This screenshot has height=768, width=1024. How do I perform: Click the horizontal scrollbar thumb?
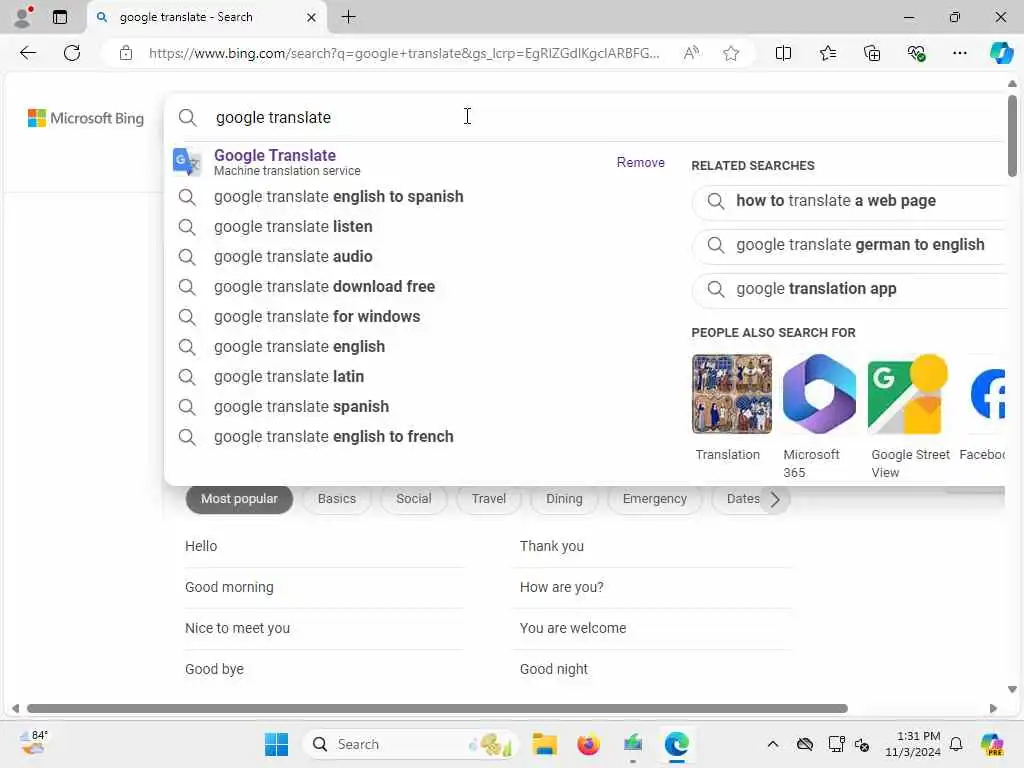pos(437,709)
